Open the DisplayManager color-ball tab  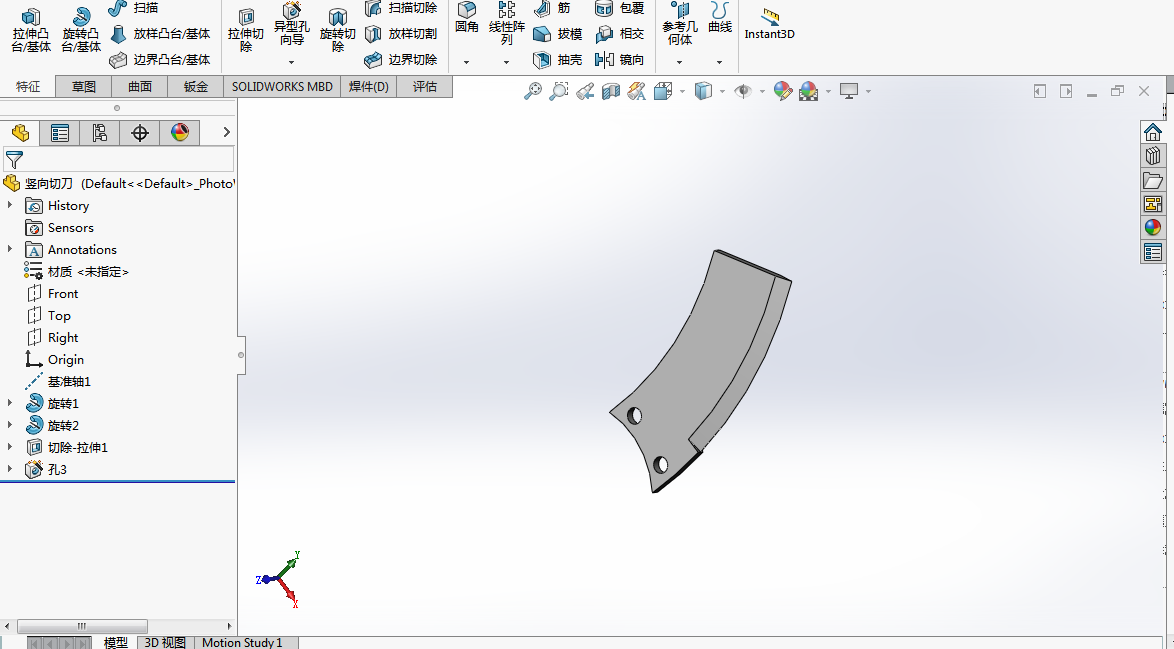[x=180, y=133]
